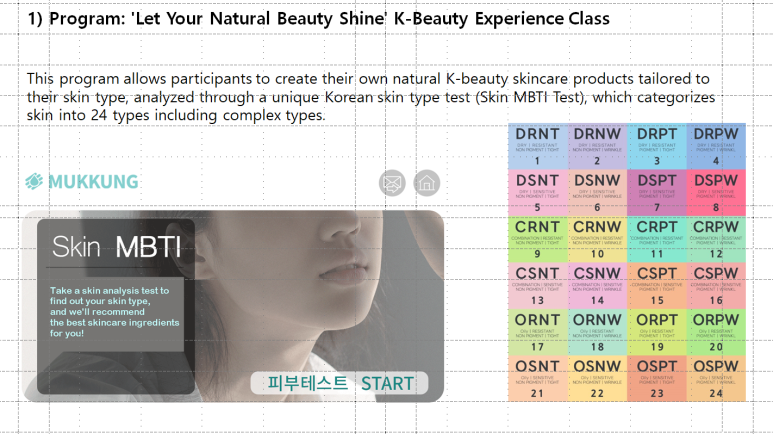This screenshot has width=773, height=434.
Task: Select the CRPW number 12 tile
Action: tap(716, 240)
